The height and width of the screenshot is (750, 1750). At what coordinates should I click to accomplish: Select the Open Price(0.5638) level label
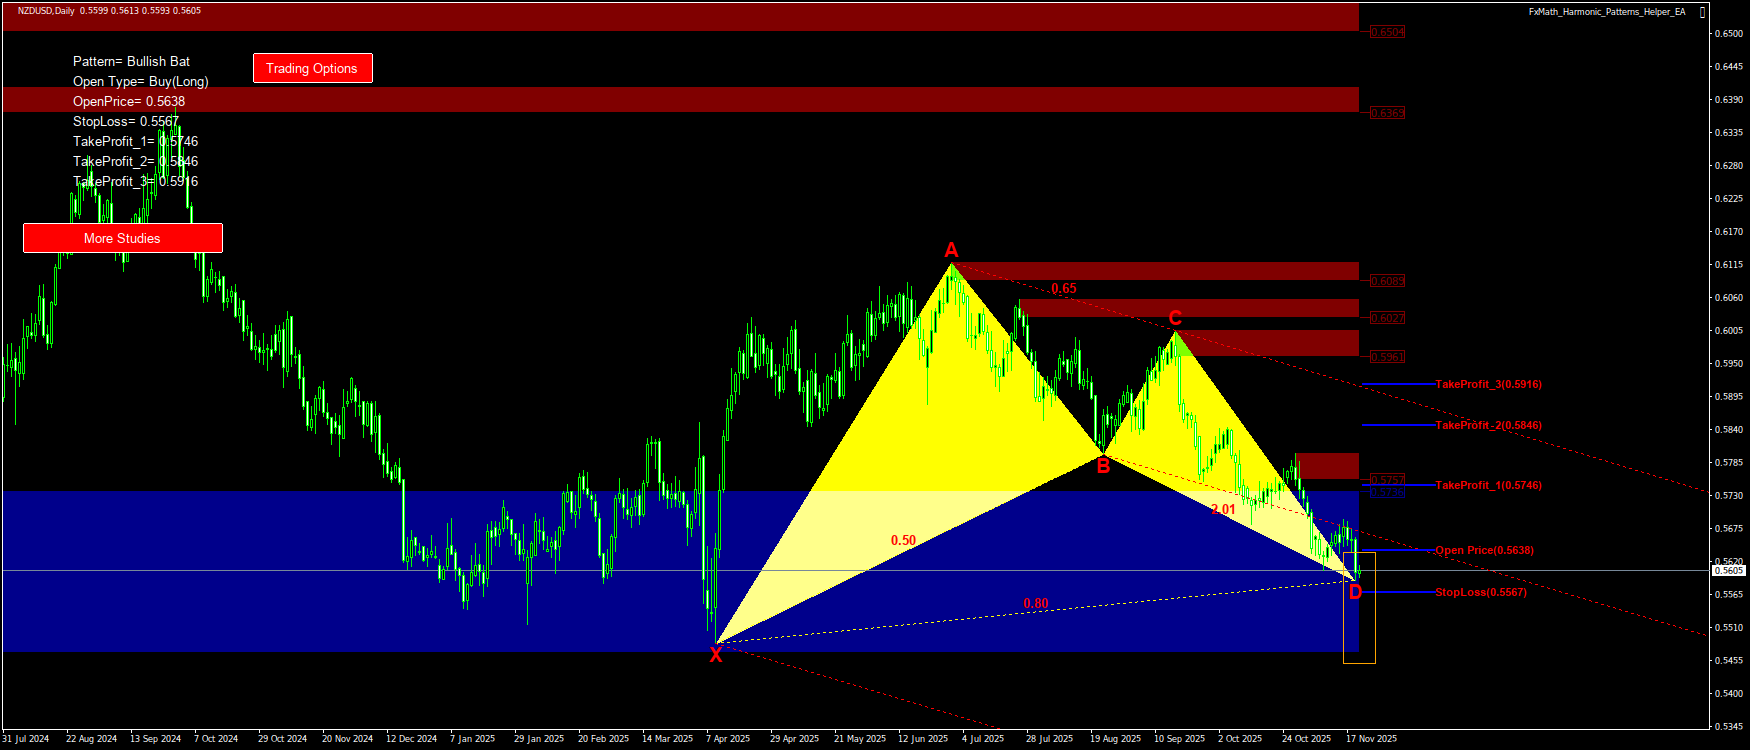pyautogui.click(x=1484, y=550)
